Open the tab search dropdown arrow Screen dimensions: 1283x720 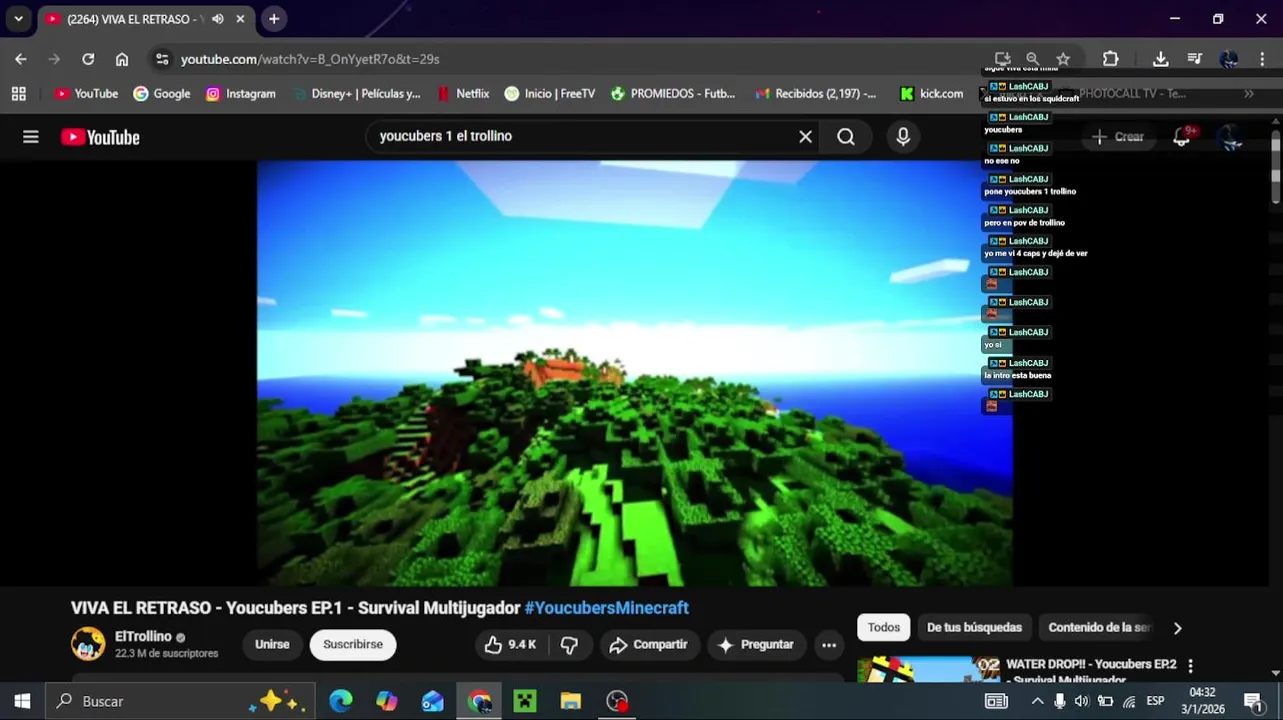point(18,19)
